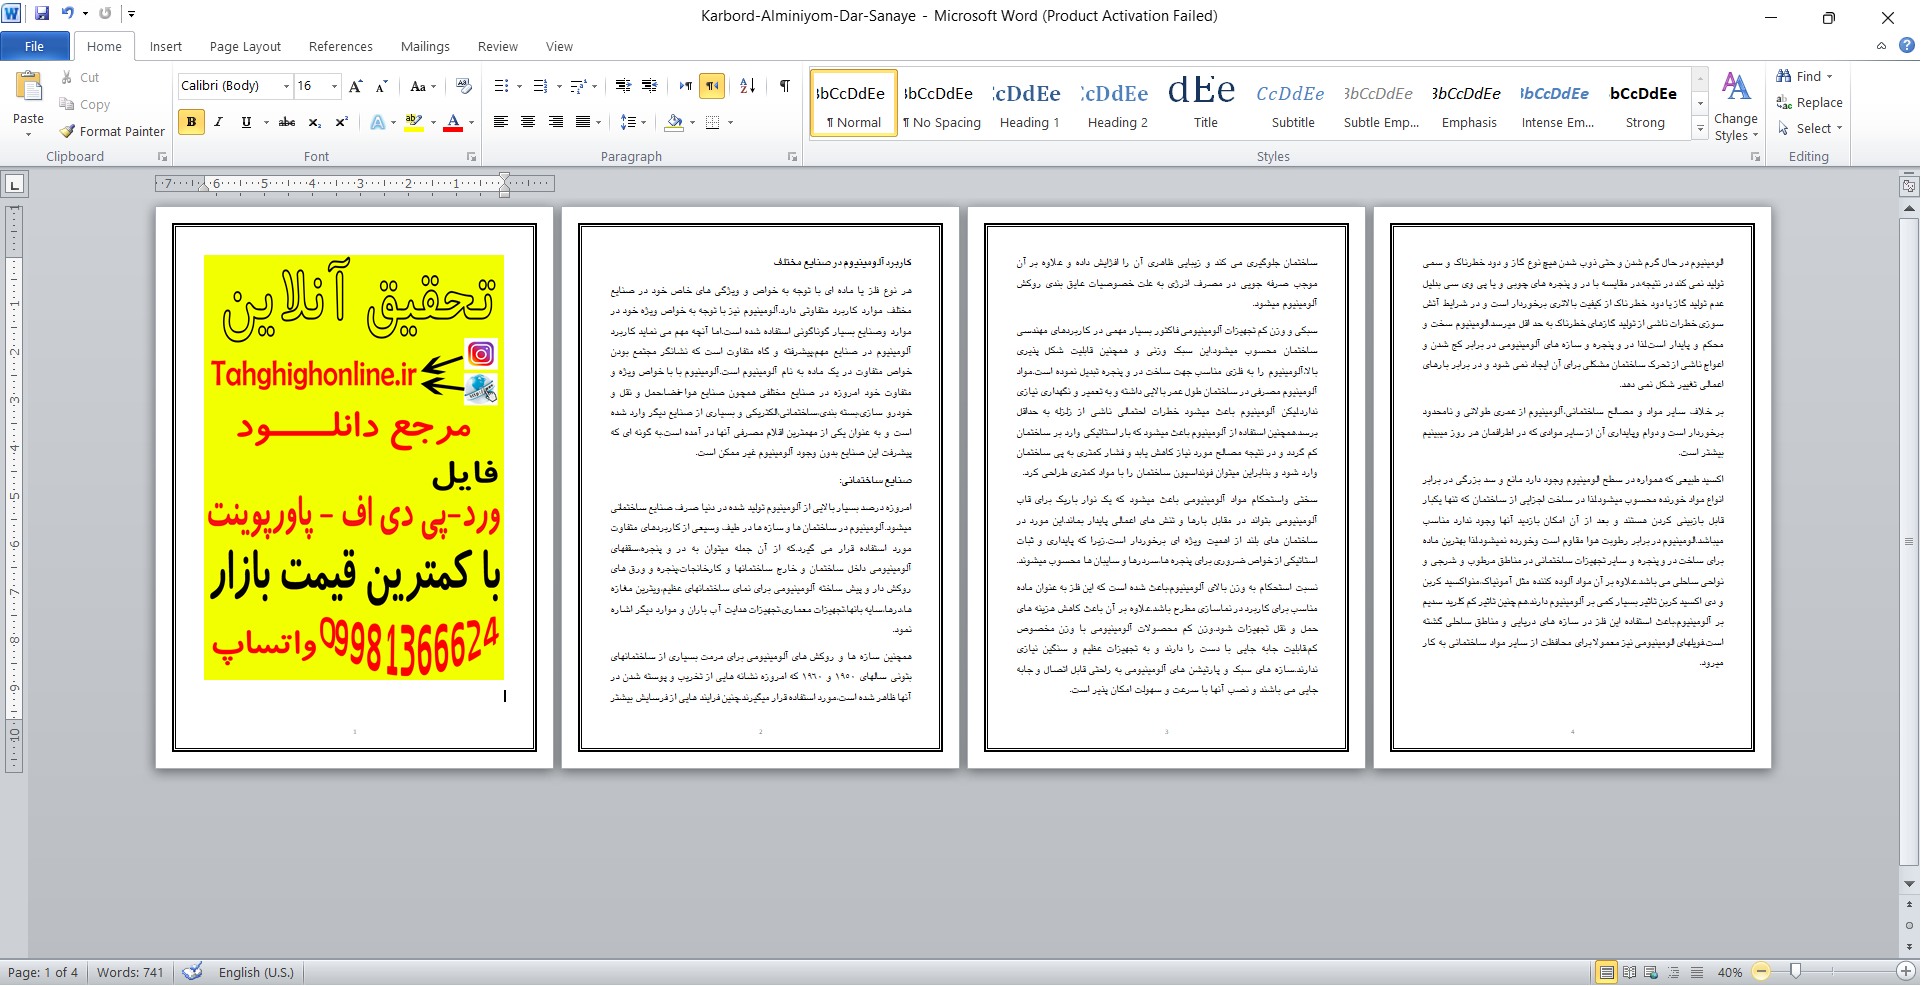Toggle the ruler display button

[x=1909, y=186]
